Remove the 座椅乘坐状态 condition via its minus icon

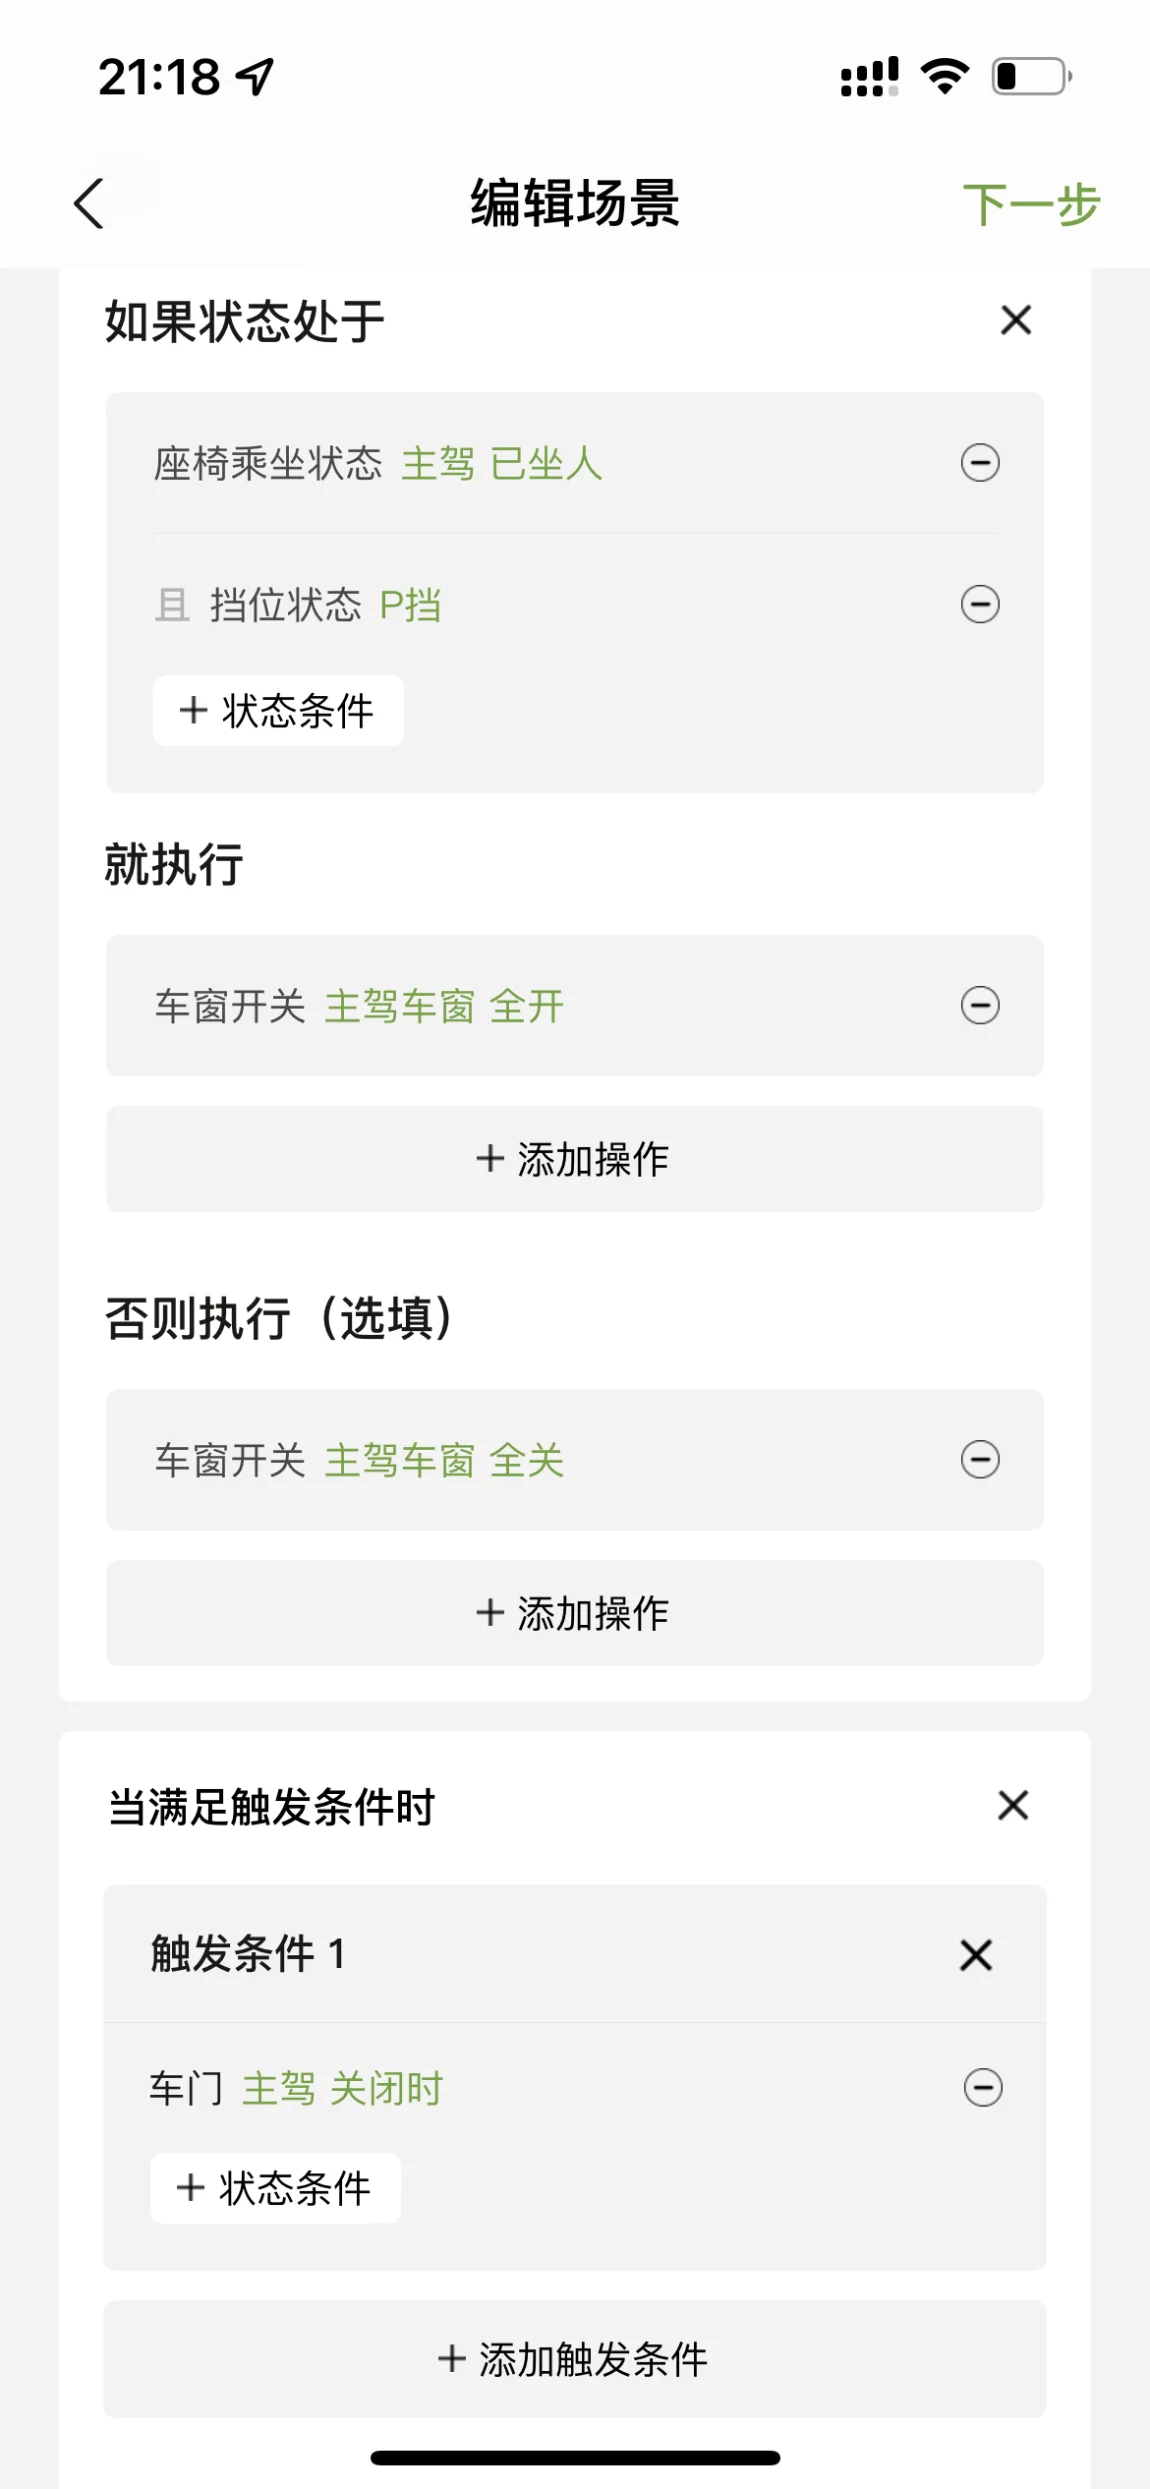click(980, 463)
